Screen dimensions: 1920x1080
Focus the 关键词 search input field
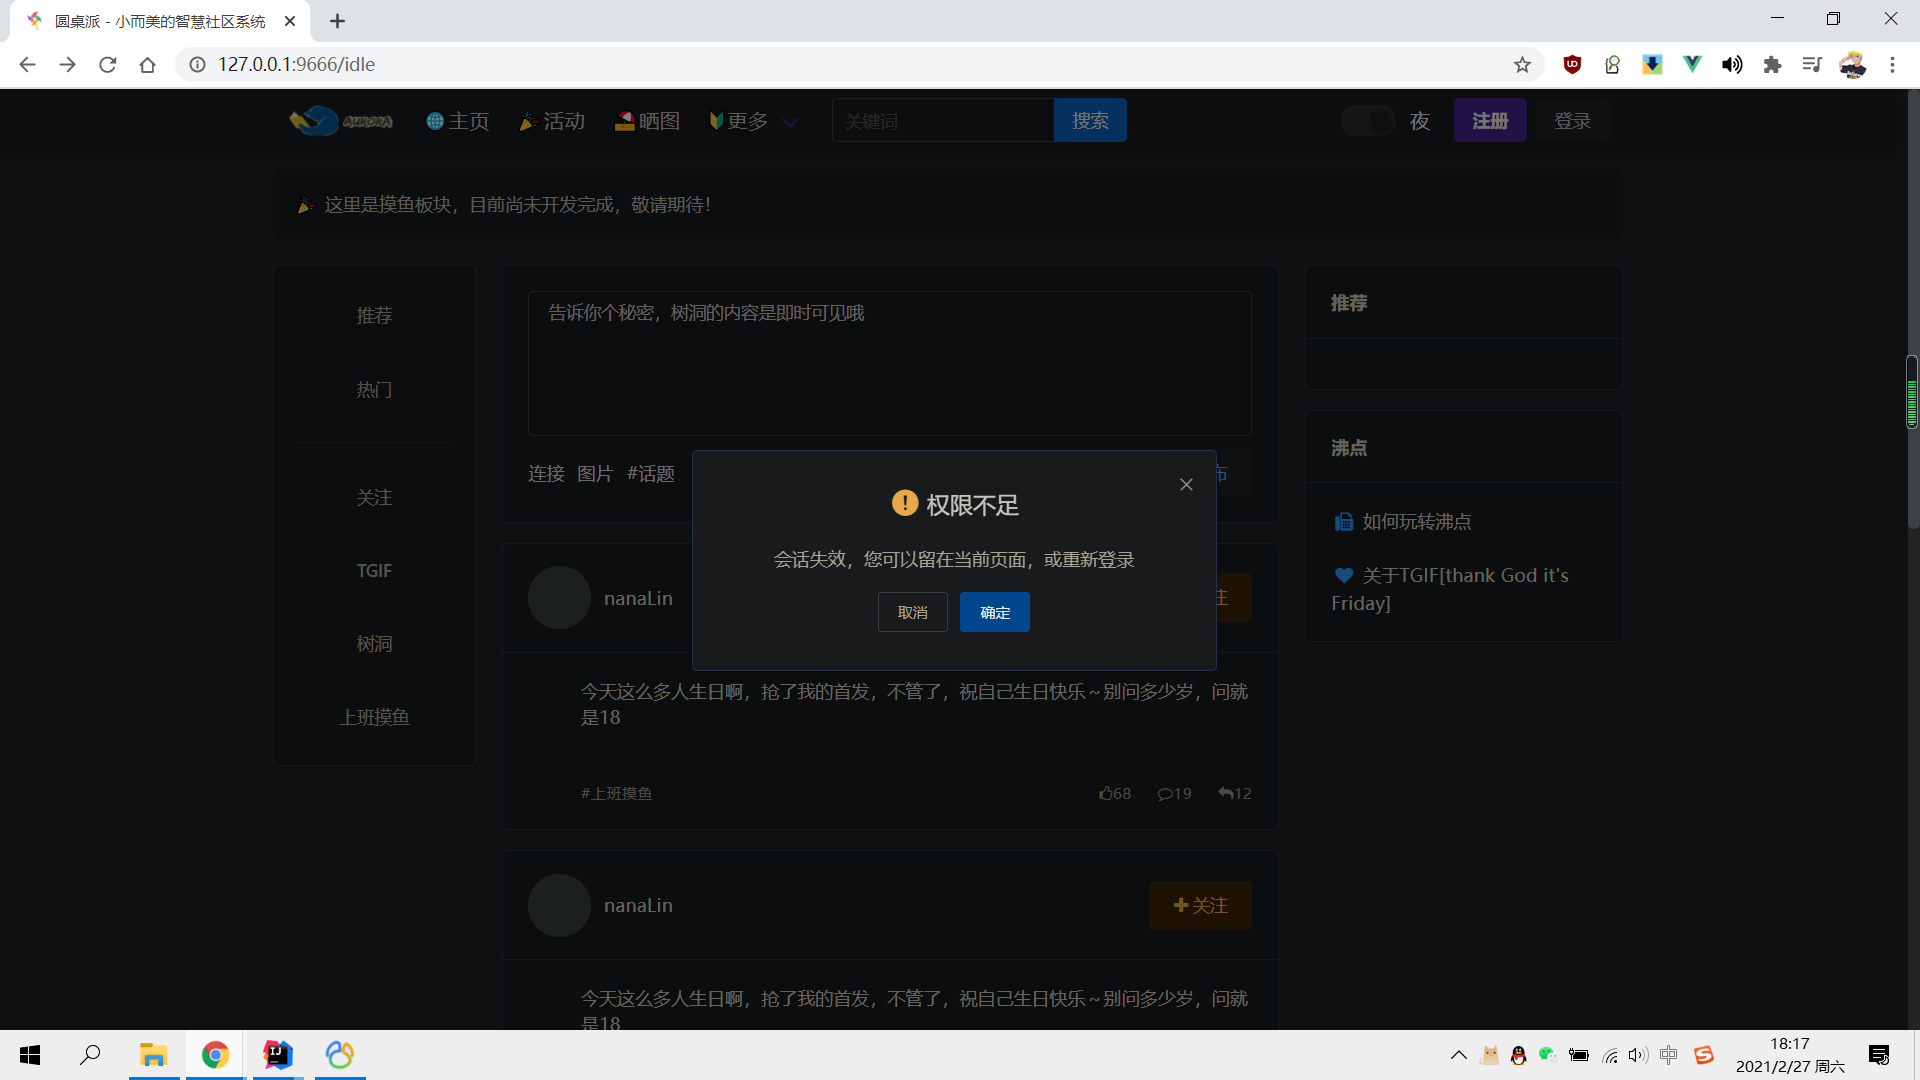tap(942, 121)
